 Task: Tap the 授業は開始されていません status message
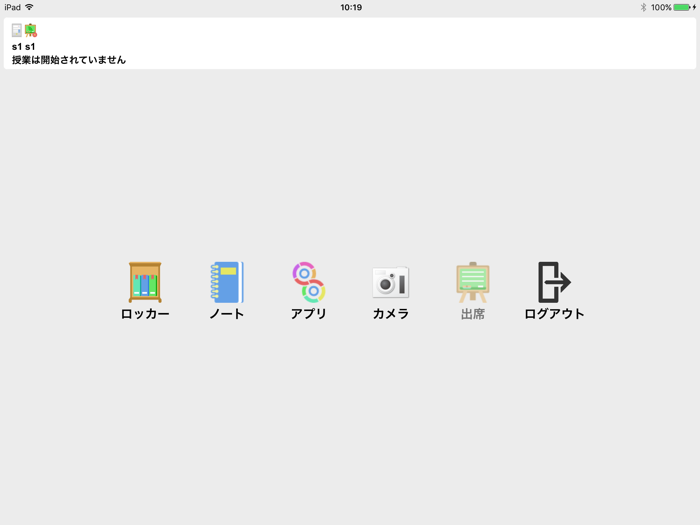[69, 60]
